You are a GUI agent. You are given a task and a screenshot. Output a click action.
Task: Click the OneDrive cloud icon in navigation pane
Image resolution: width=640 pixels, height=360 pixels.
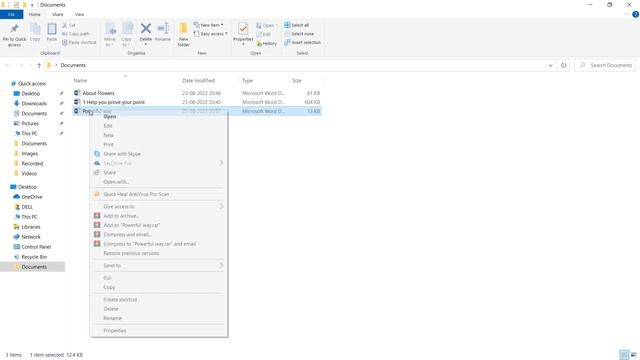point(16,197)
